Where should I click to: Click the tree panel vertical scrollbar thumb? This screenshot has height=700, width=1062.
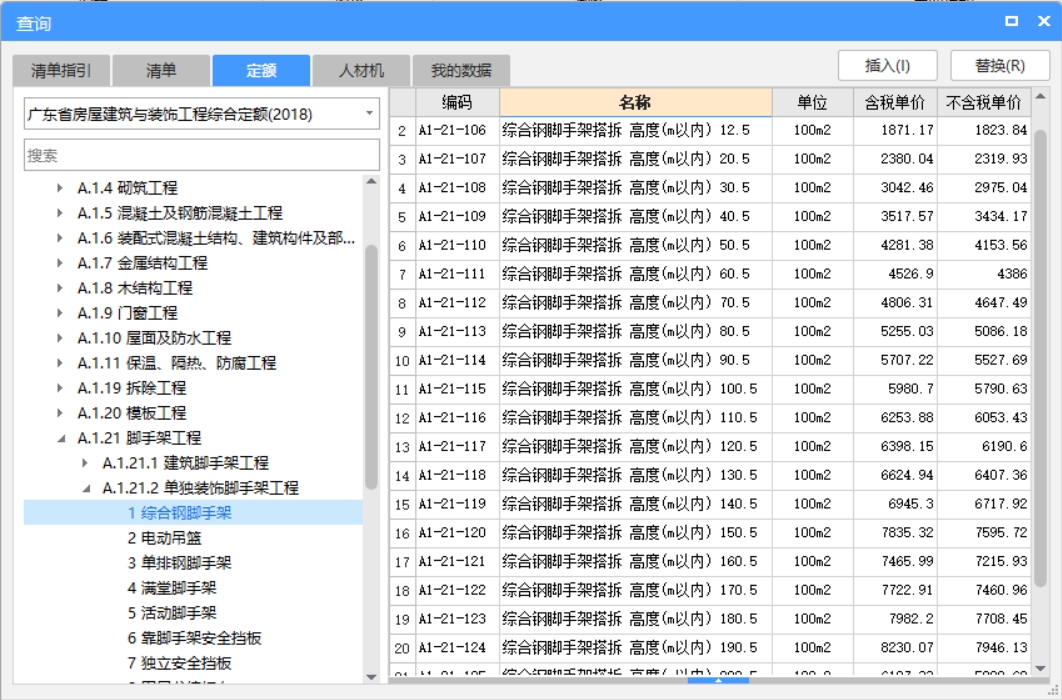pos(371,366)
